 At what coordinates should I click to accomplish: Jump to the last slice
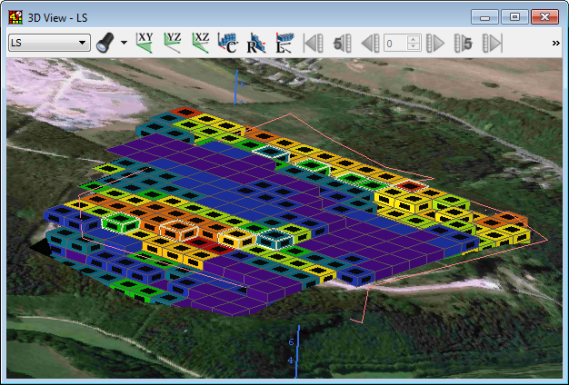click(492, 43)
